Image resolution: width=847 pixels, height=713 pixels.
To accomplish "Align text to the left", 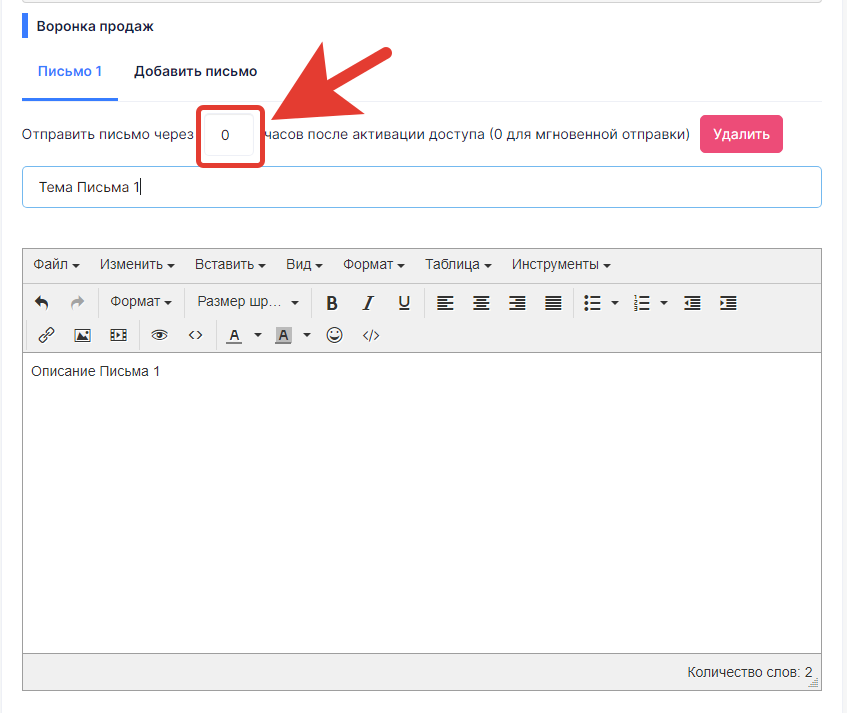I will [445, 303].
